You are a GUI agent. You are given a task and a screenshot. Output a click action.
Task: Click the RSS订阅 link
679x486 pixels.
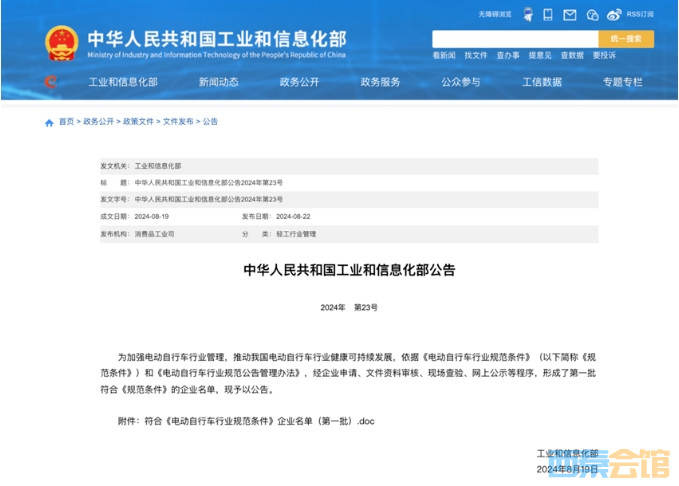coord(640,14)
